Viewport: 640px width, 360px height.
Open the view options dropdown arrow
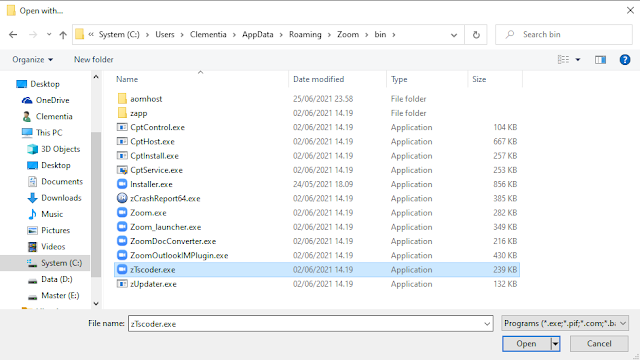click(578, 60)
